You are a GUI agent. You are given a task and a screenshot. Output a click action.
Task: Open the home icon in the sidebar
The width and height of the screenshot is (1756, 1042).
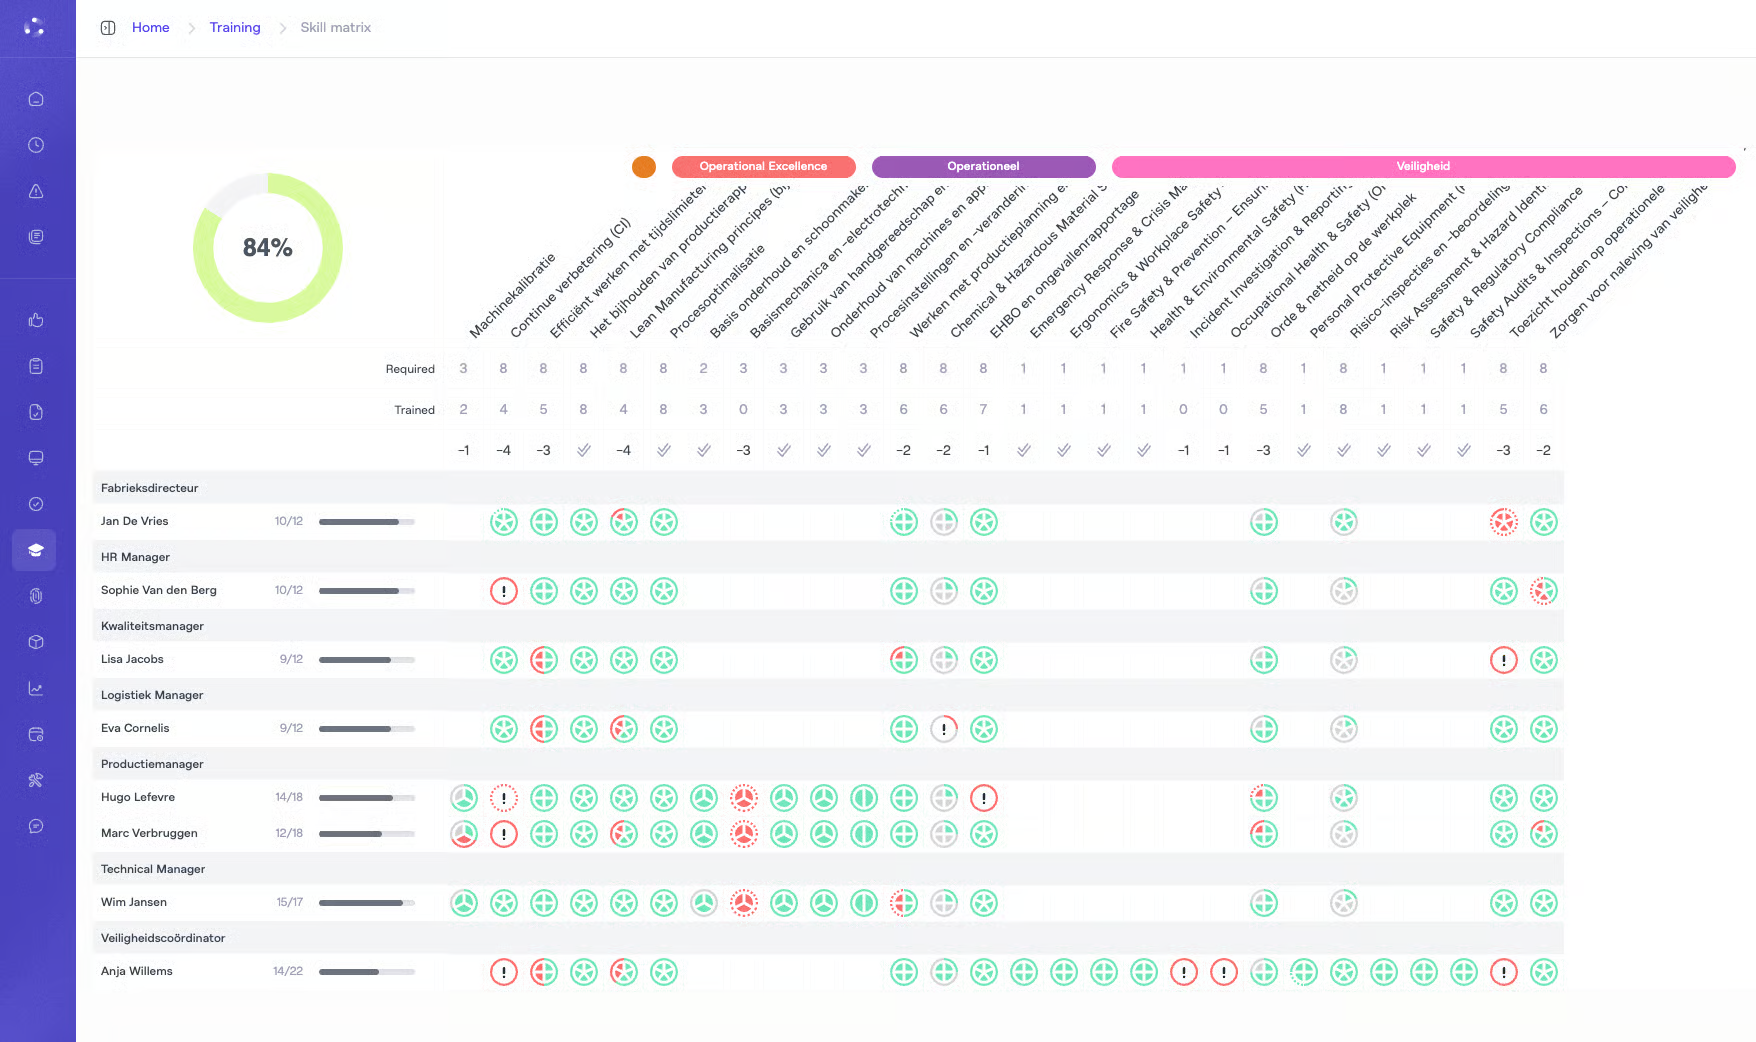pos(36,99)
